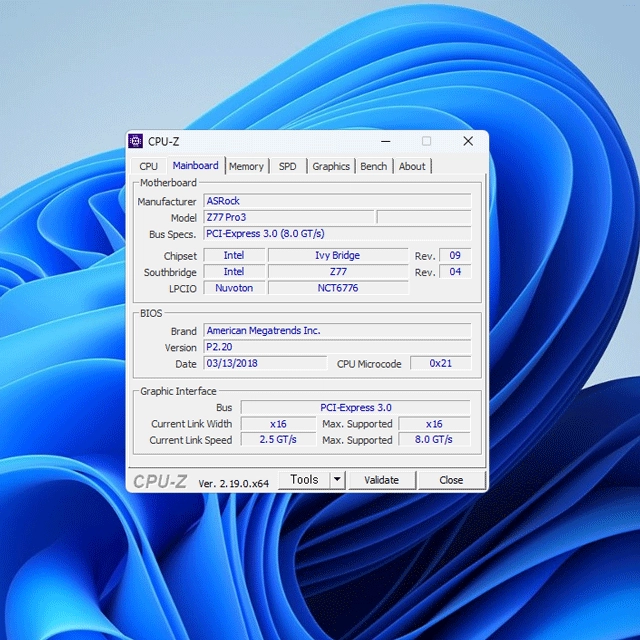Viewport: 640px width, 640px height.
Task: Click the Southbridge Z77 value
Action: pos(338,271)
